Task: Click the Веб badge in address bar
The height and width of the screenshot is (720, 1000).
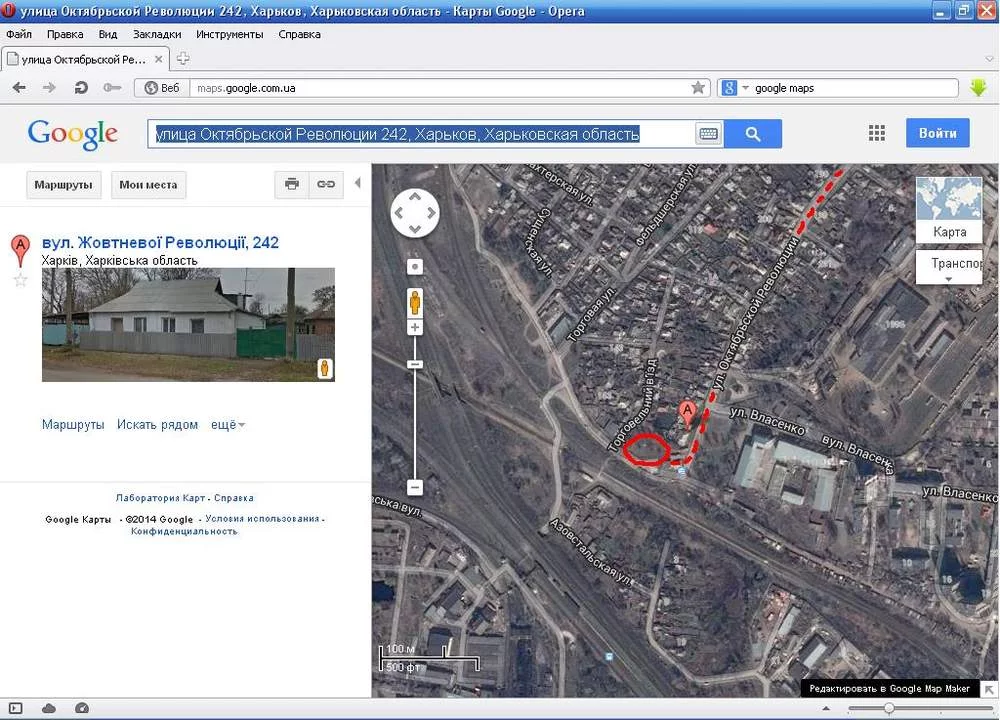Action: pos(162,88)
